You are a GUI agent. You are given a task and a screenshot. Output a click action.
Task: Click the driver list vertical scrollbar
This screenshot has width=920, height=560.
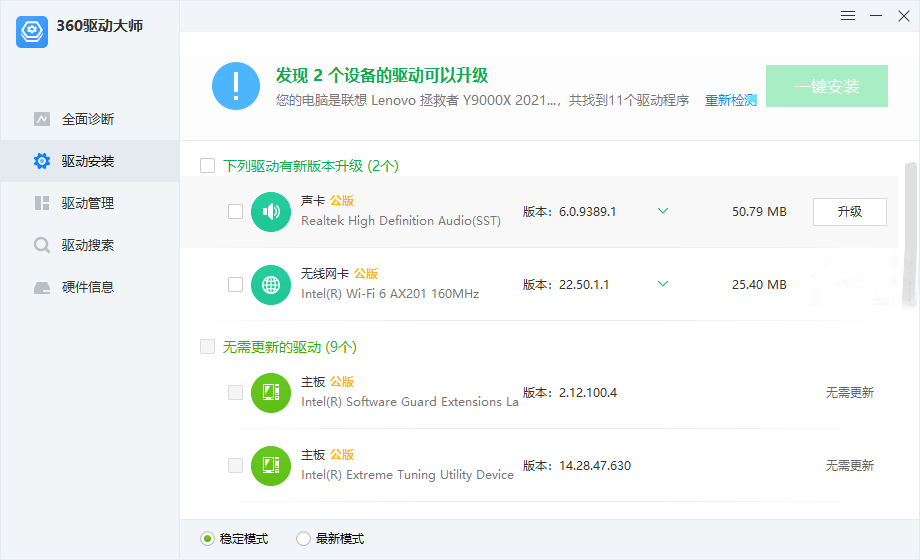[x=910, y=235]
